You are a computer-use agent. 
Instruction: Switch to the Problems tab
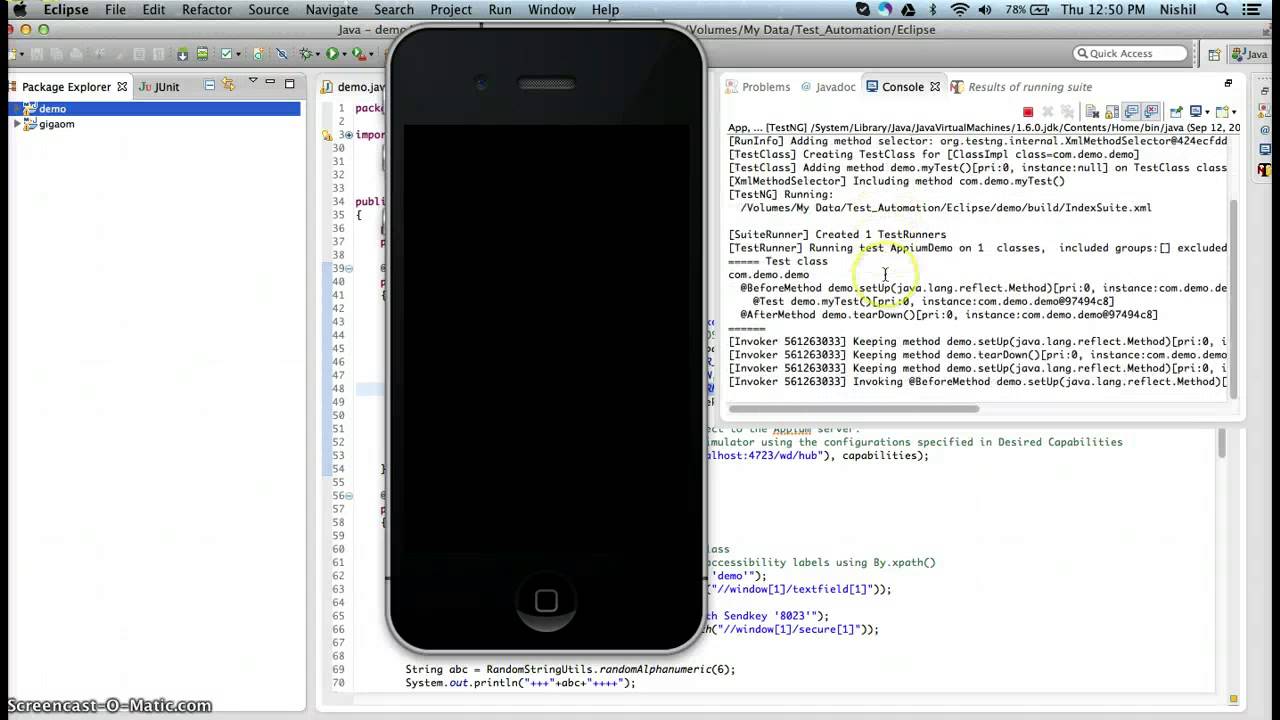pos(758,87)
